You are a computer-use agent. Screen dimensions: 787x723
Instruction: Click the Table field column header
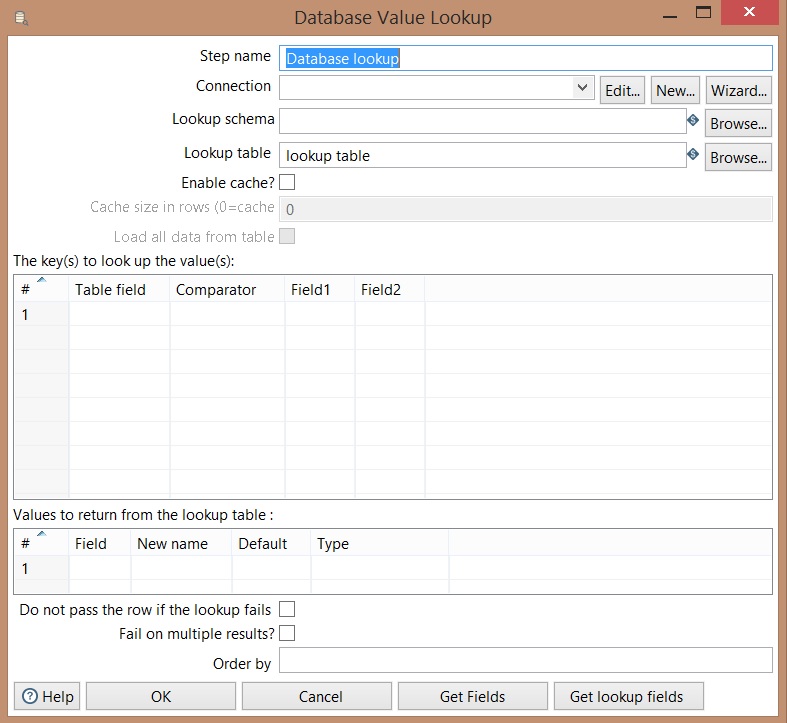pyautogui.click(x=110, y=290)
